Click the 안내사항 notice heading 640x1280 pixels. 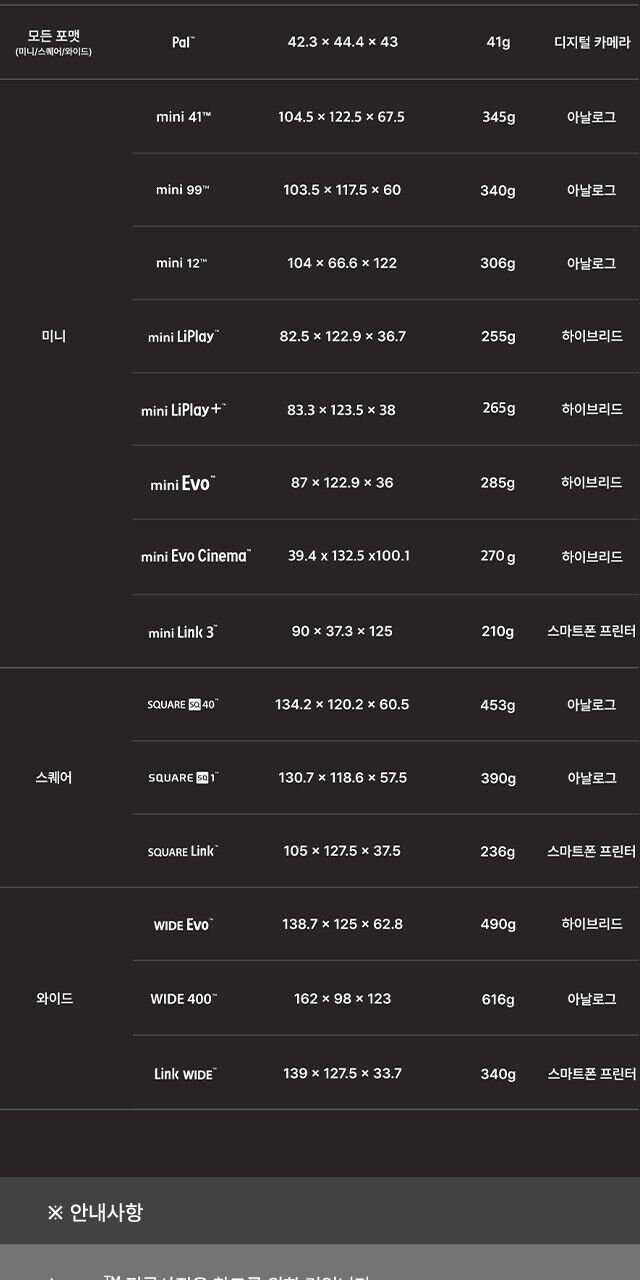(95, 1213)
